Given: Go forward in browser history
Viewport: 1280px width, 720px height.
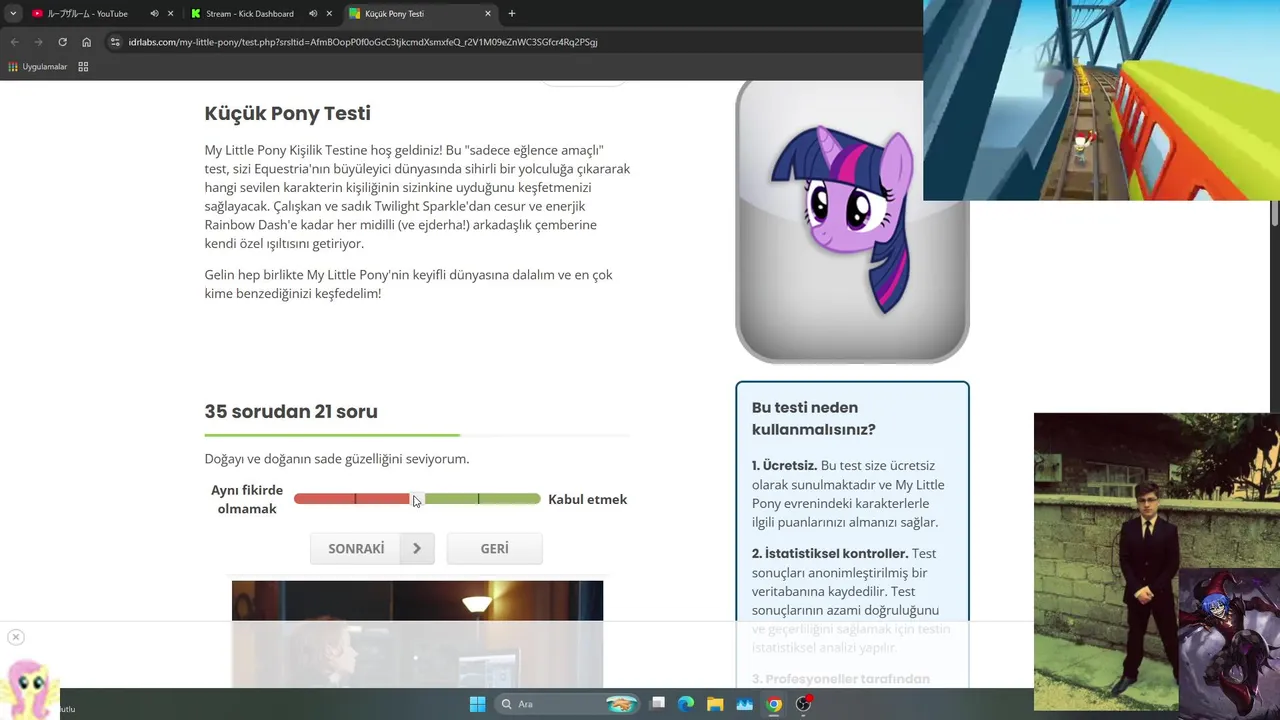Looking at the screenshot, I should click(38, 42).
